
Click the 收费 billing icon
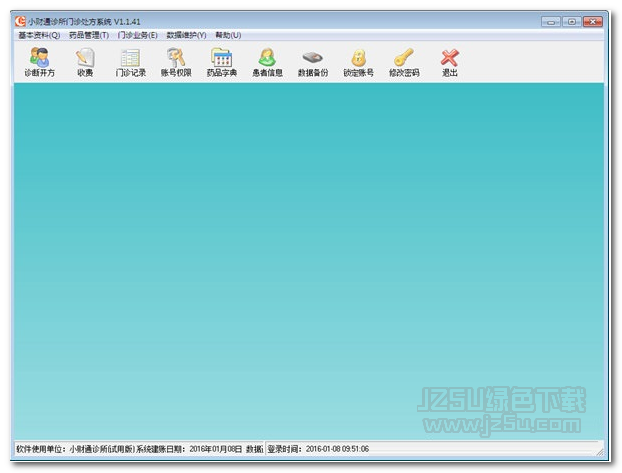point(85,62)
